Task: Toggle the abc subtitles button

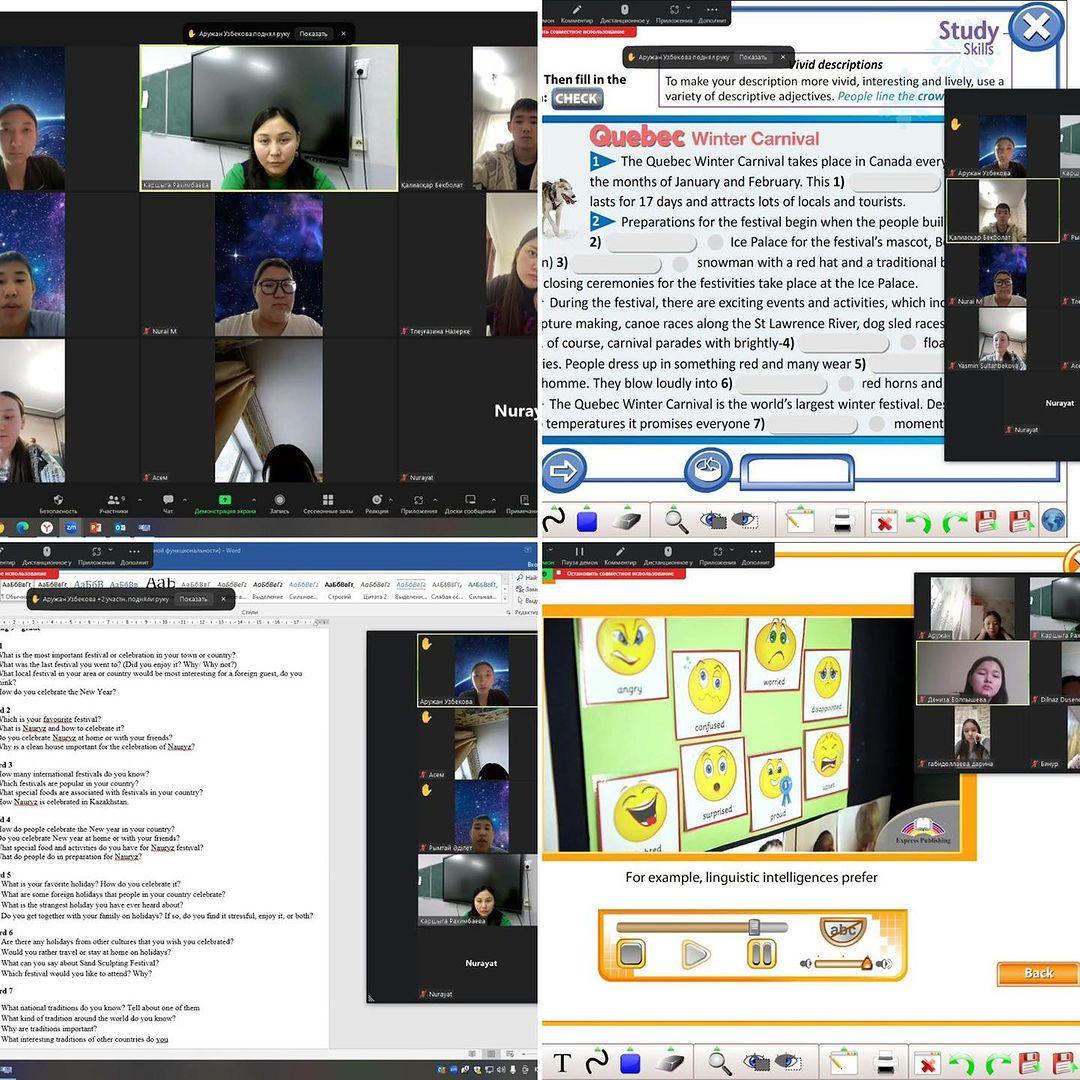Action: point(843,931)
